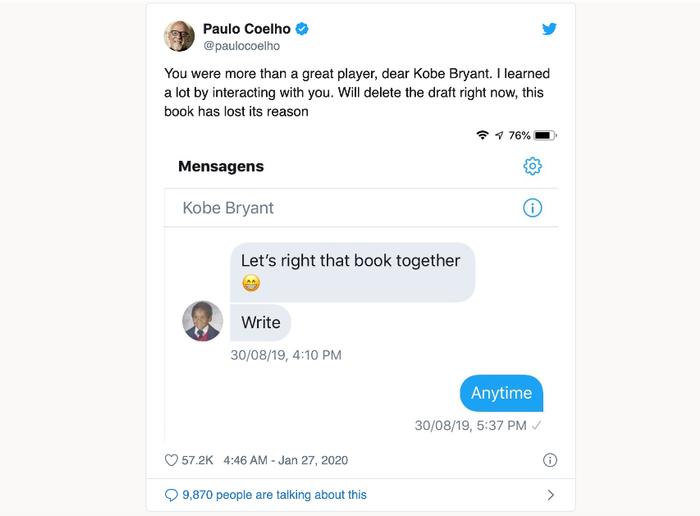Click the tweet info icon near the date
The image size is (700, 516).
point(550,460)
